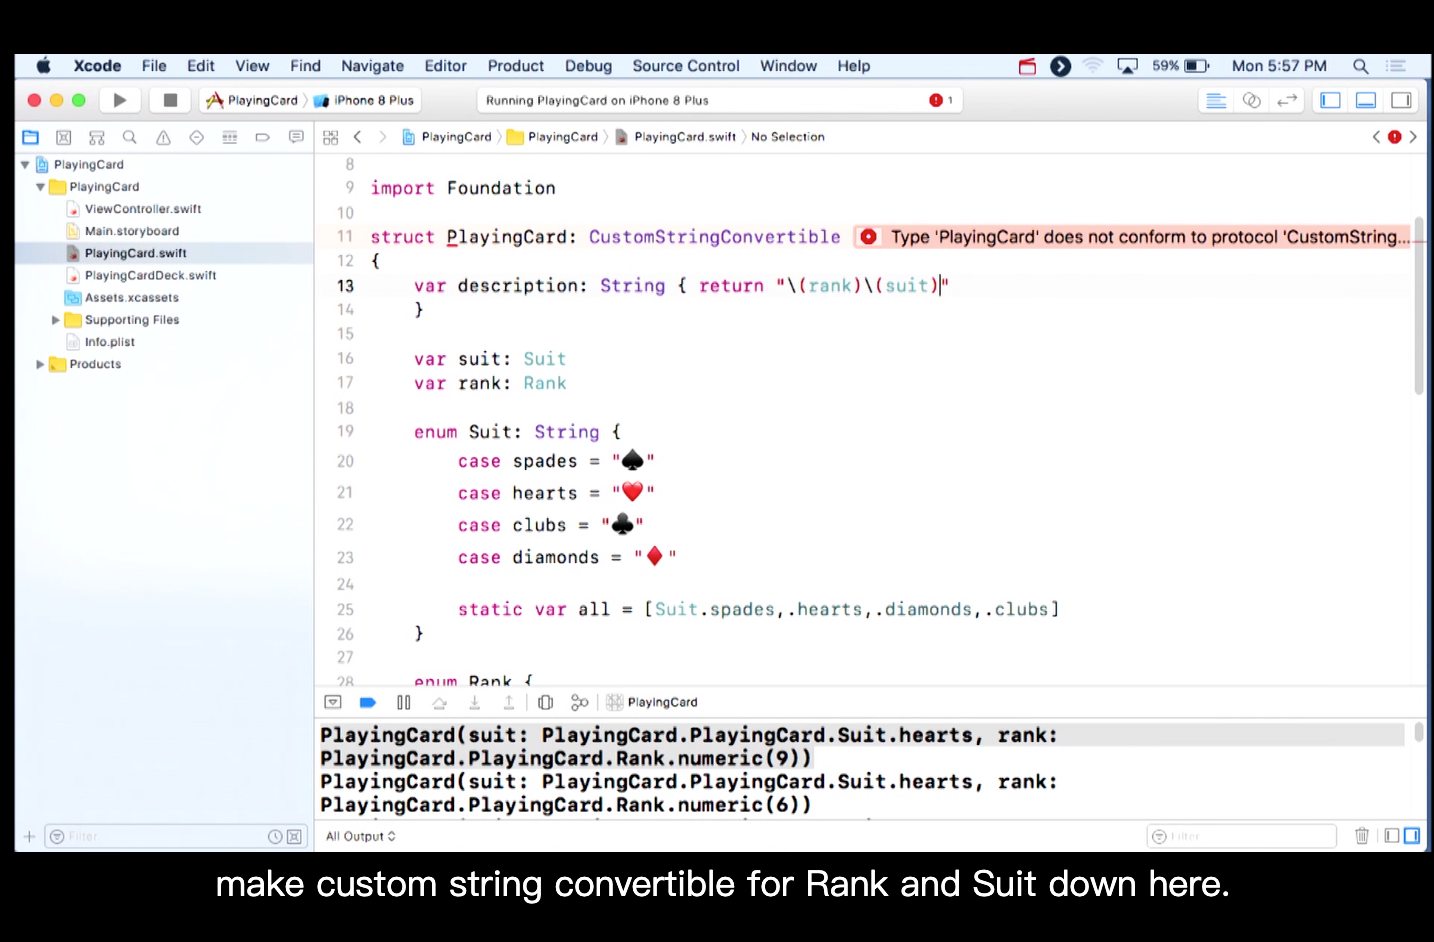The height and width of the screenshot is (942, 1434).
Task: Go back in editor history
Action: [357, 137]
